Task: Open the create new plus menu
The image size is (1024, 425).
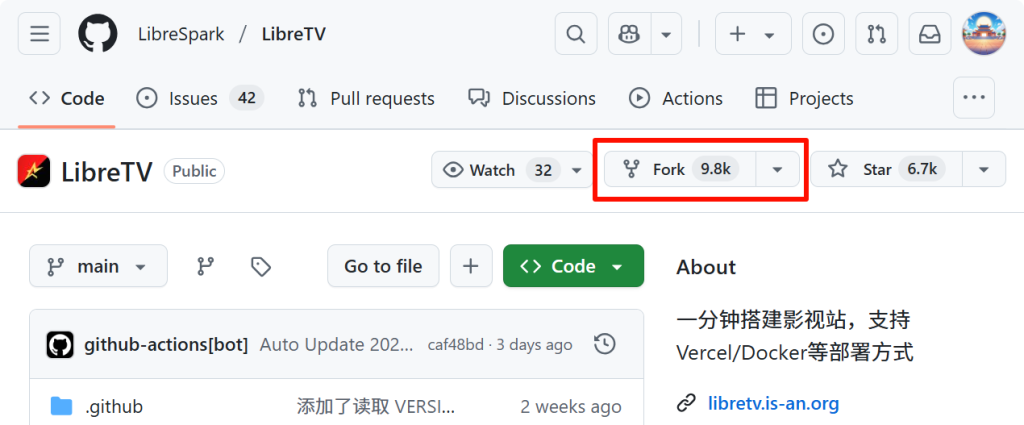Action: [x=753, y=33]
